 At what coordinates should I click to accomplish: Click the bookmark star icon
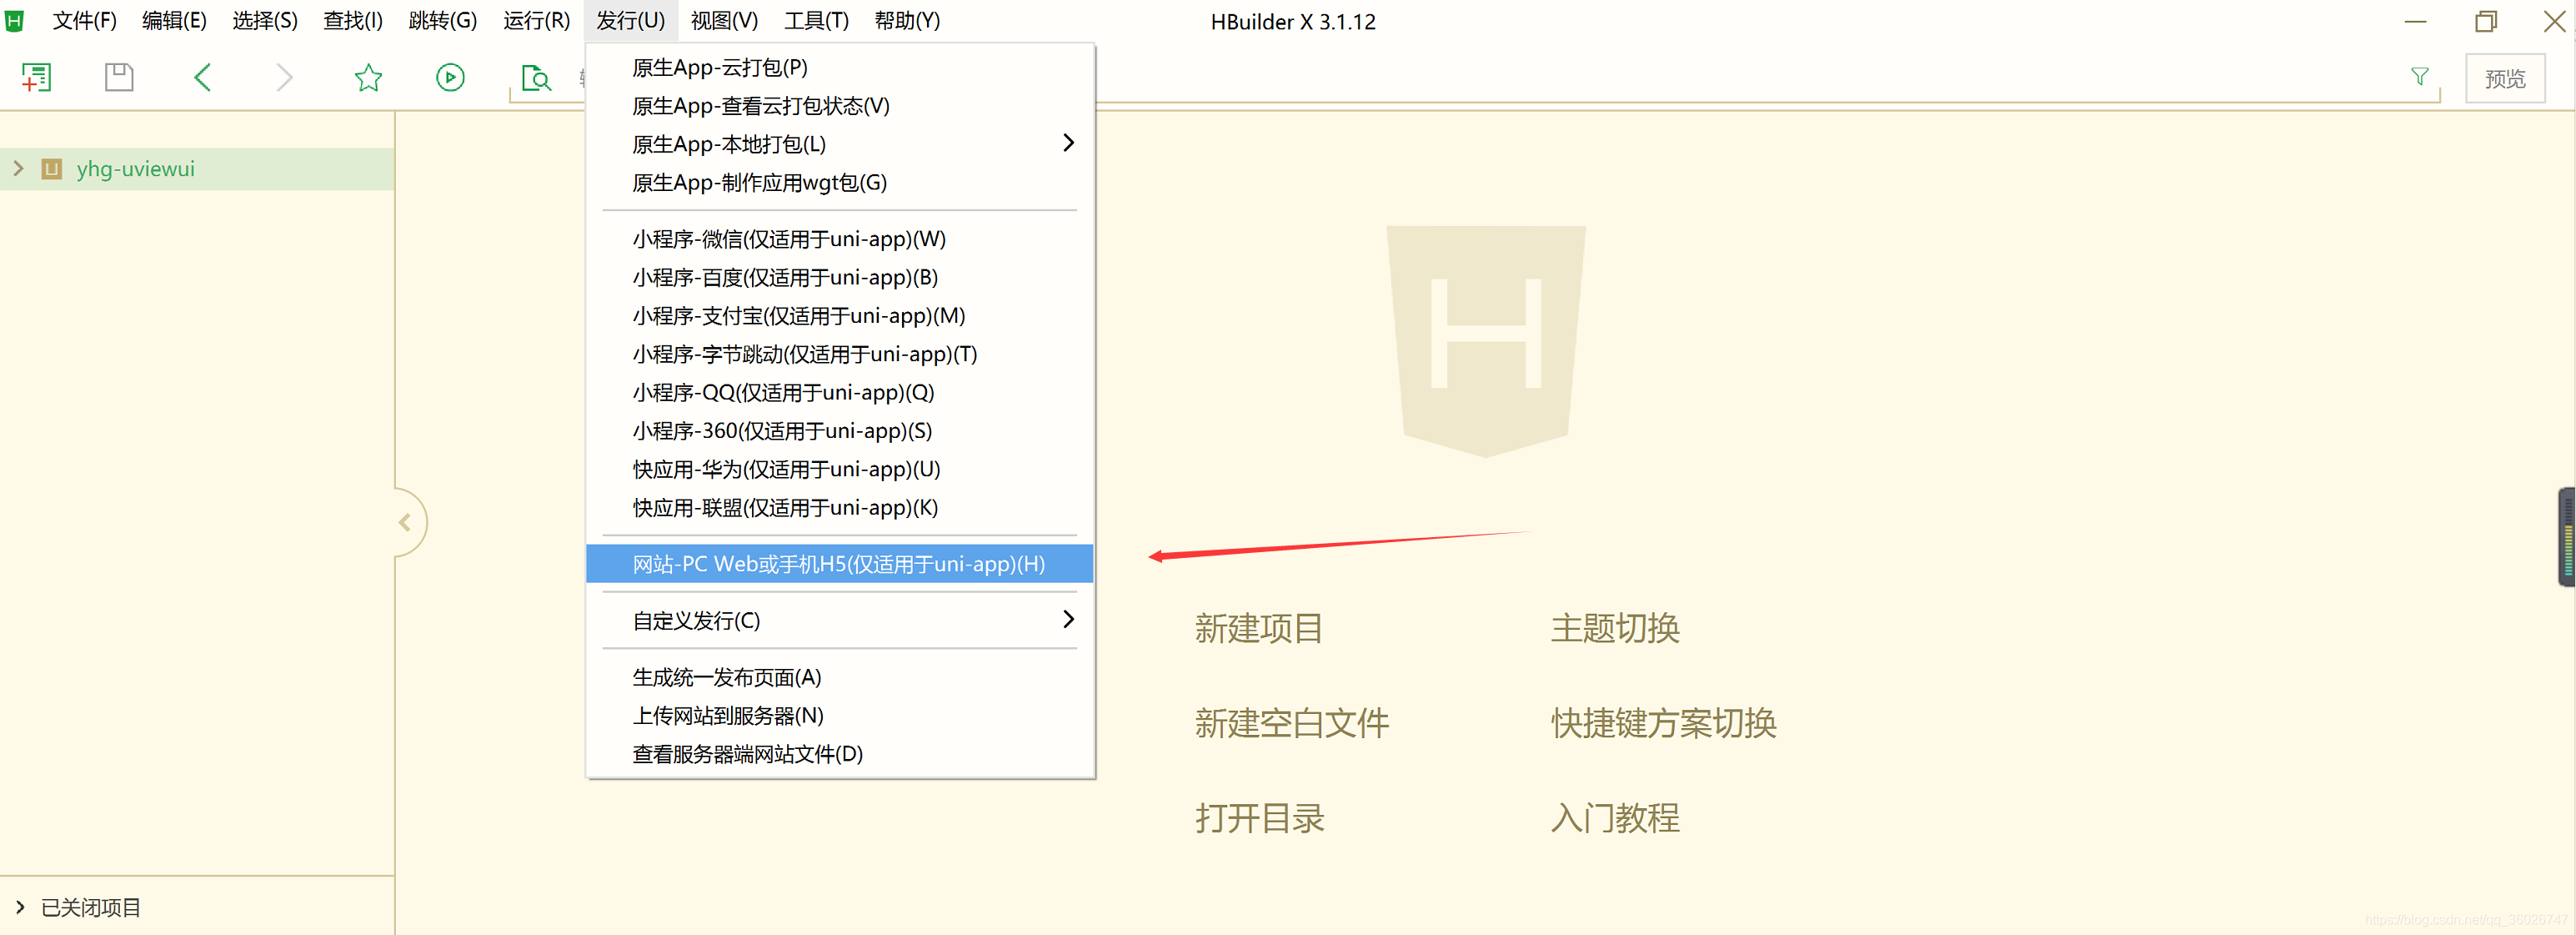368,78
